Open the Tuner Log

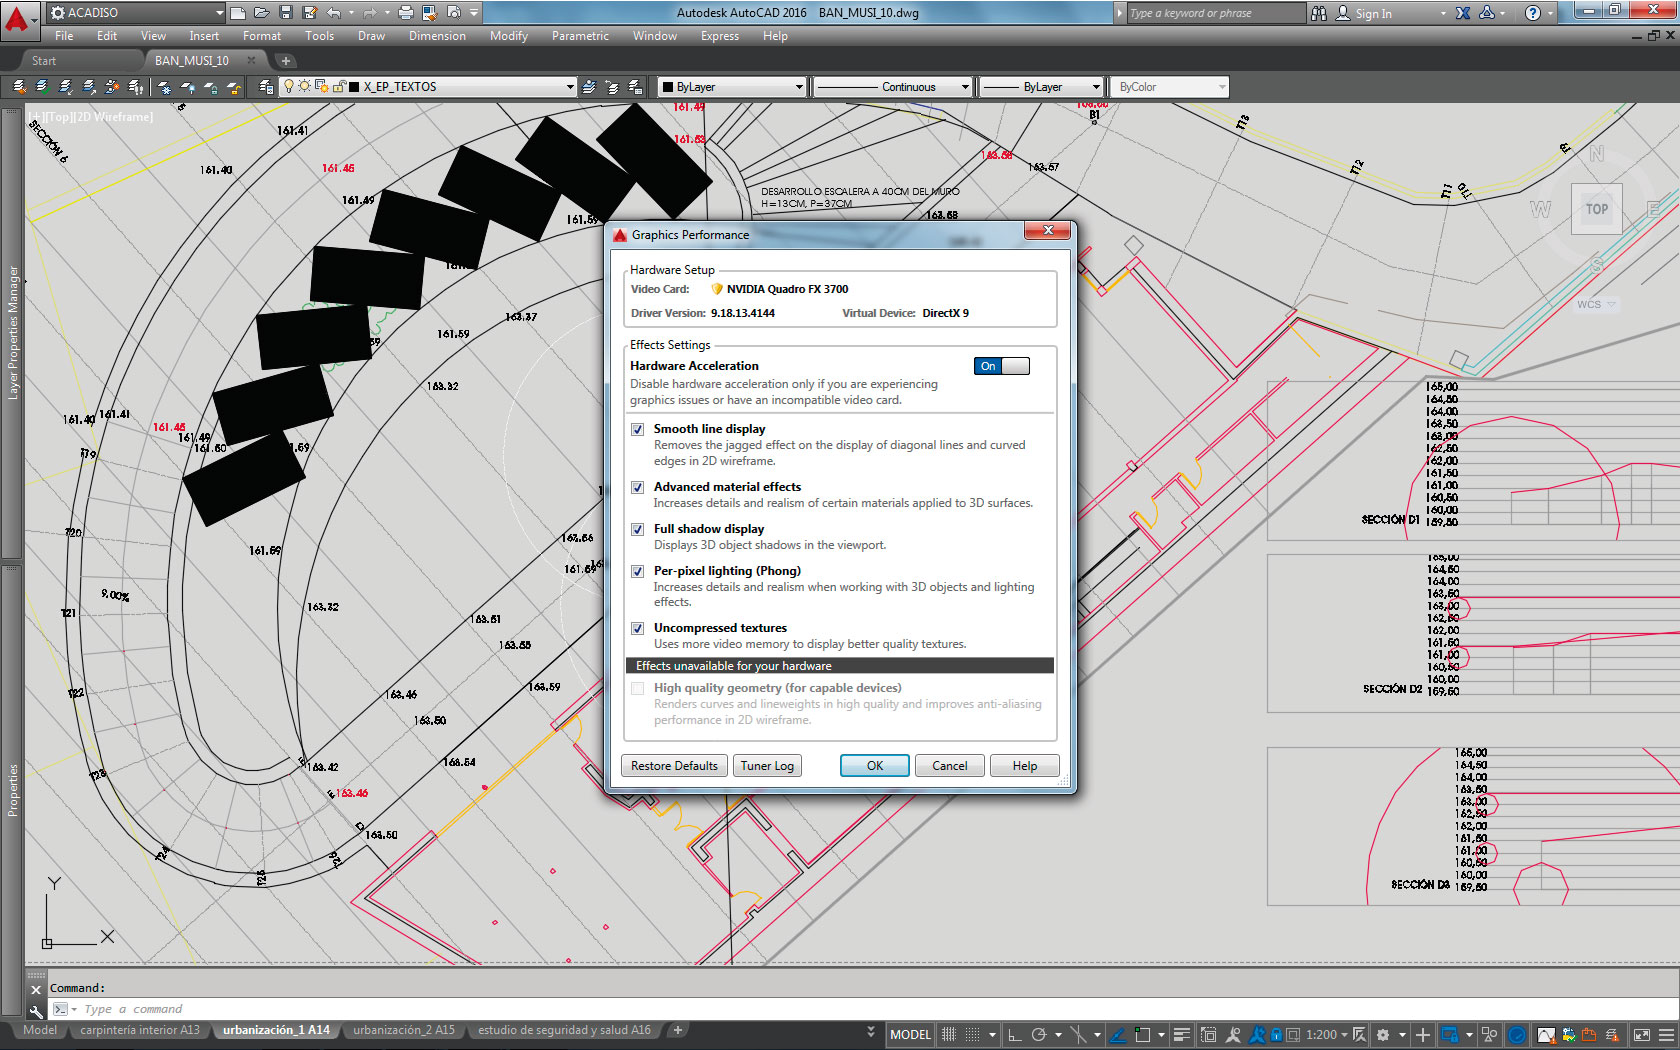coord(767,765)
